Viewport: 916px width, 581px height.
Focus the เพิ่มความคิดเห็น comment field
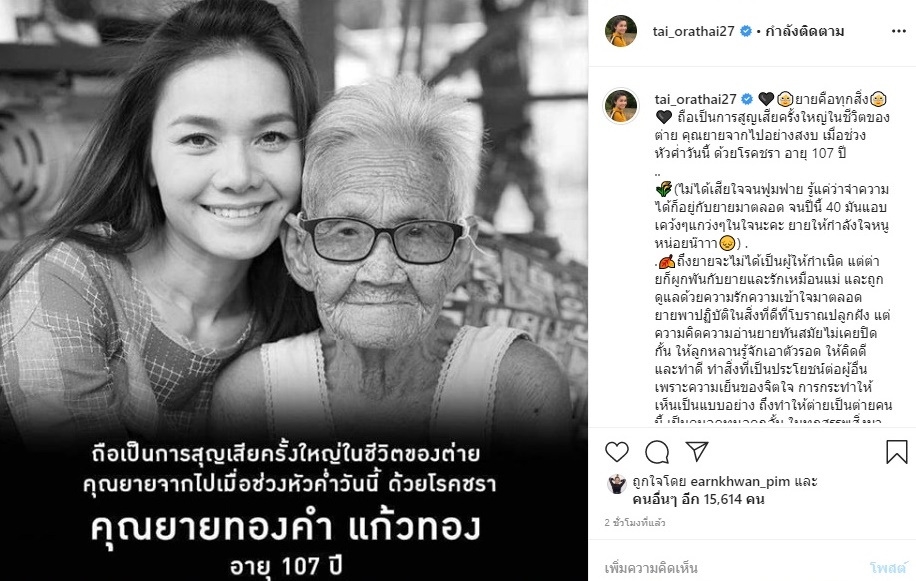point(730,568)
